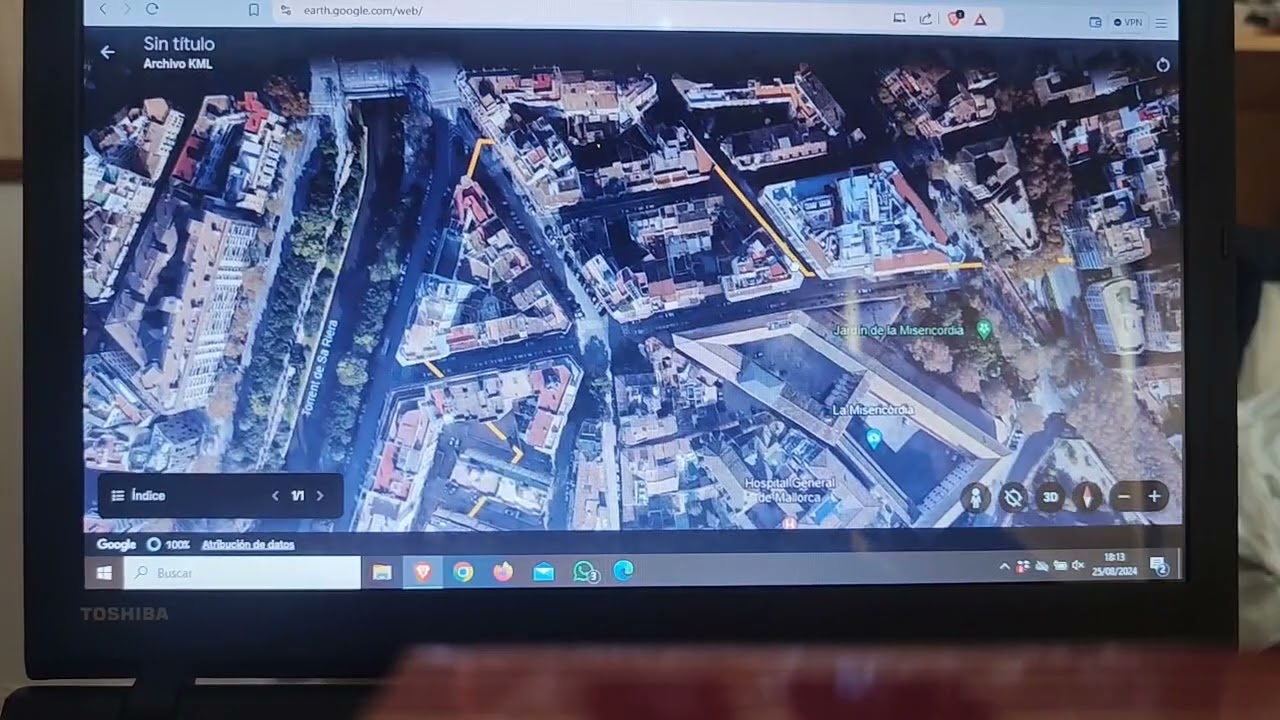Open the Índice table of contents
Image resolution: width=1280 pixels, height=720 pixels.
coord(138,495)
